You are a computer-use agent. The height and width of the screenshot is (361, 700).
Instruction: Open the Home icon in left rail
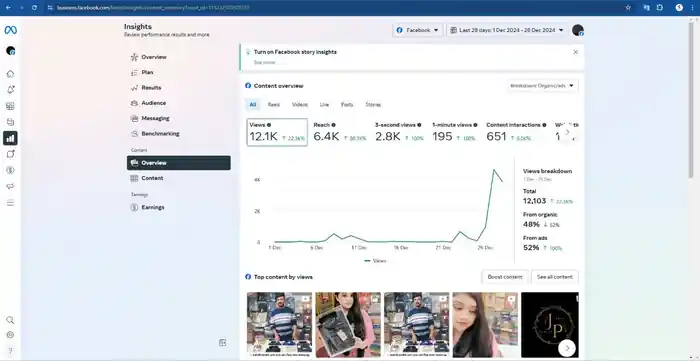point(10,74)
